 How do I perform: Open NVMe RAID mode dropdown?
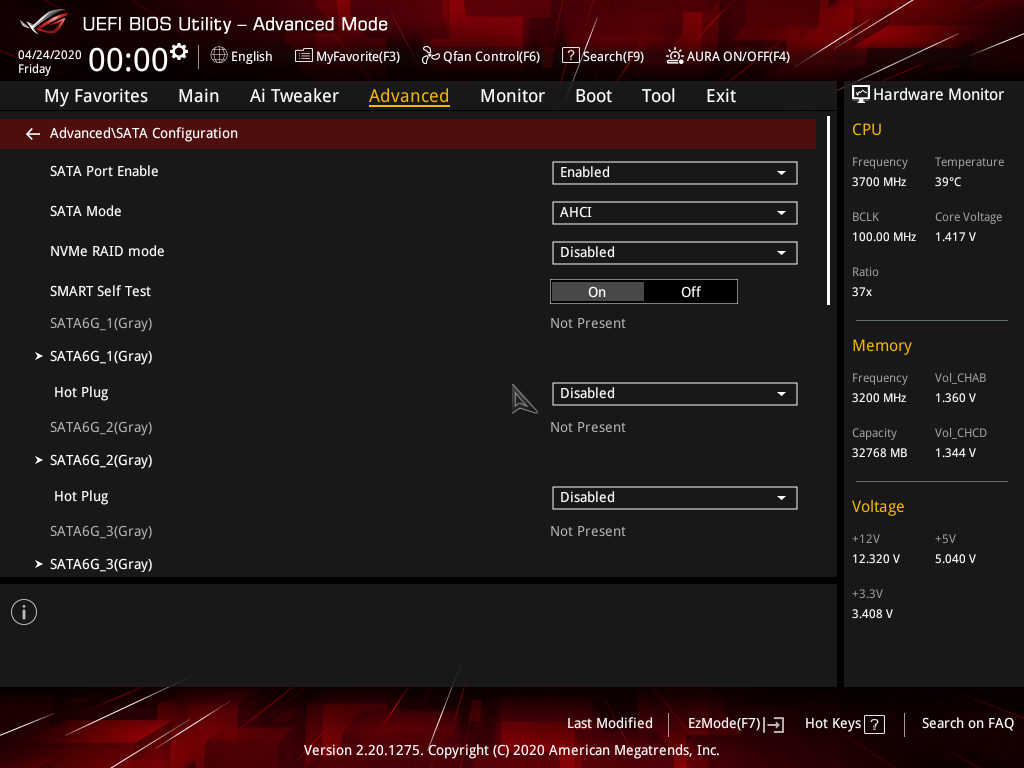click(675, 253)
